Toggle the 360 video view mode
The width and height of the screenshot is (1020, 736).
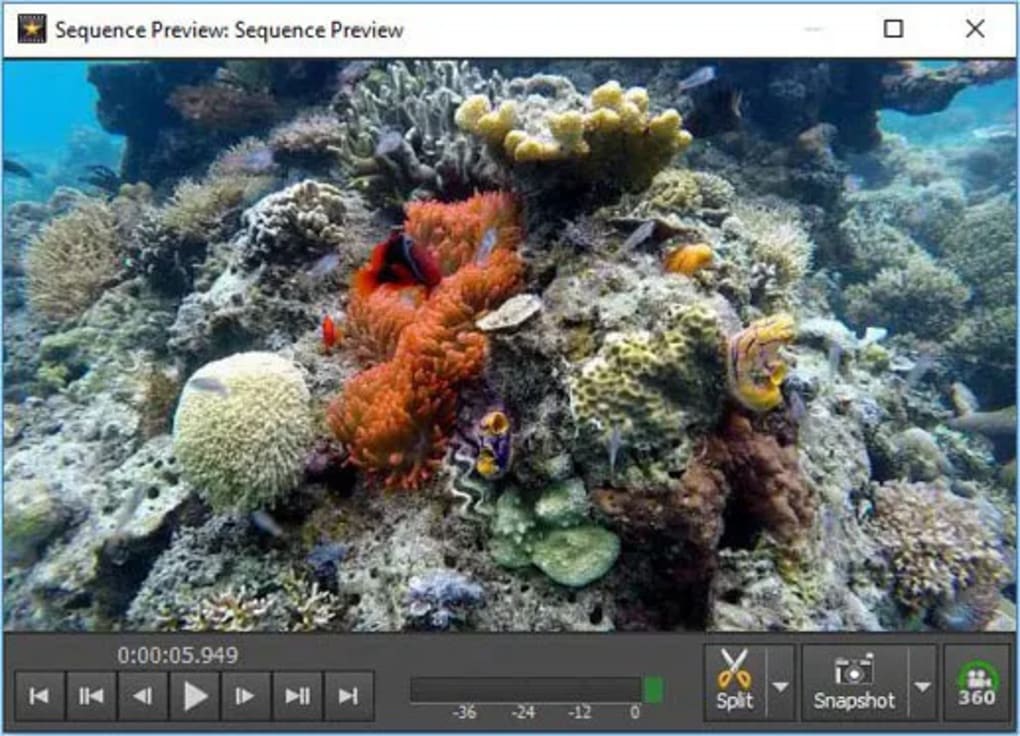click(x=976, y=682)
